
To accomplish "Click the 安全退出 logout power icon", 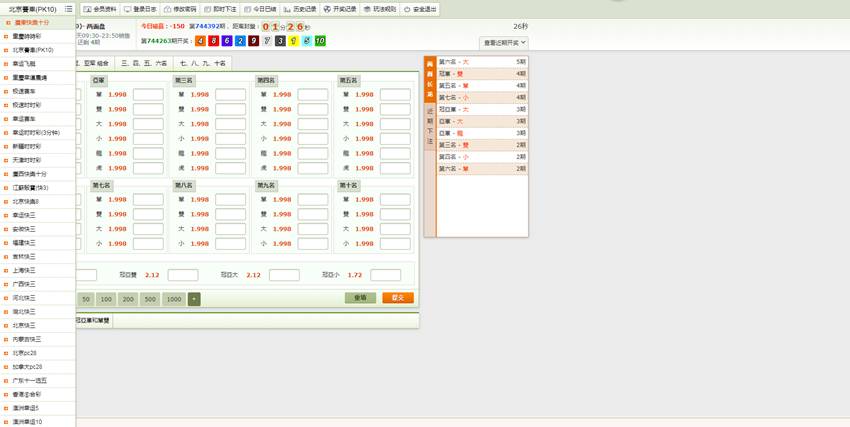I will point(407,9).
